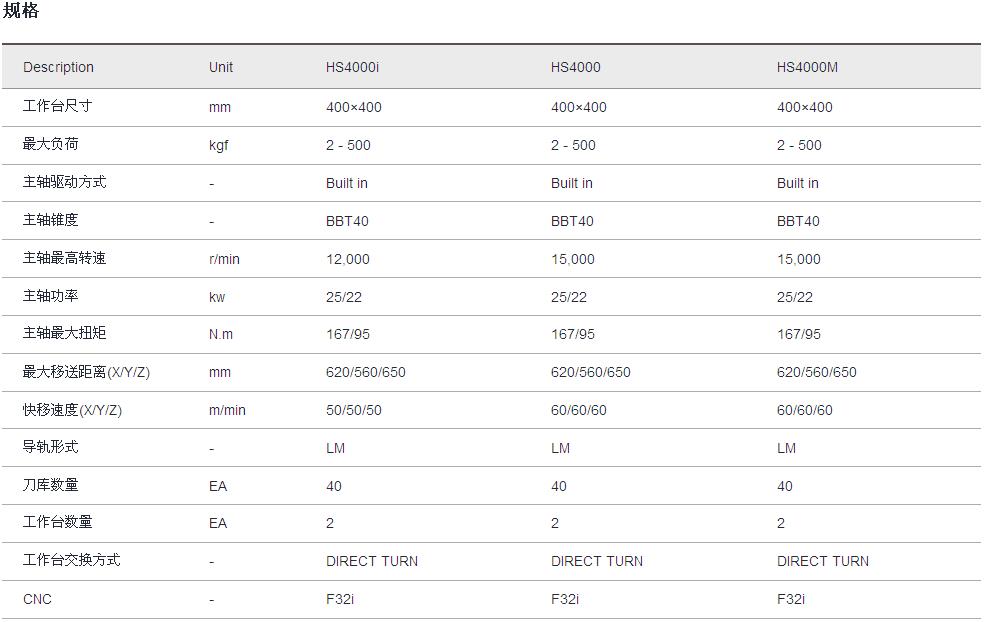Select the 导轨形式 row label

coord(51,447)
